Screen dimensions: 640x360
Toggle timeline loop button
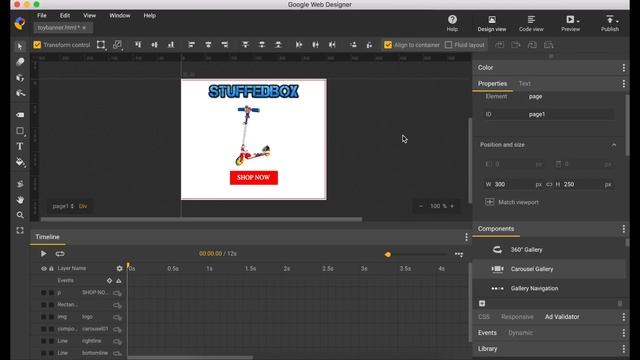tap(60, 254)
